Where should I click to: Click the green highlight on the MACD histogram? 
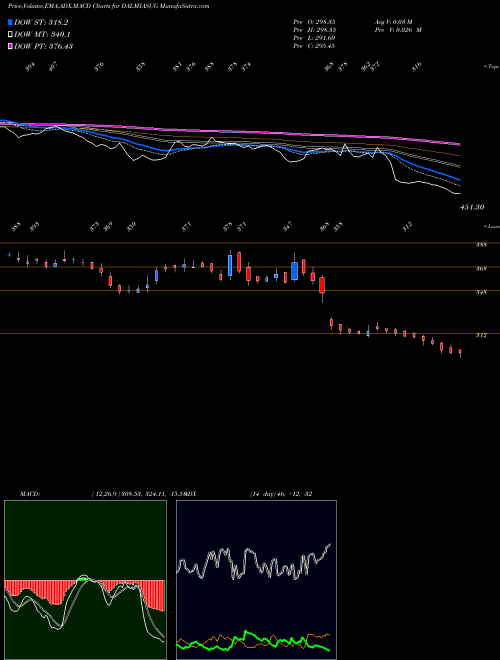(82, 580)
